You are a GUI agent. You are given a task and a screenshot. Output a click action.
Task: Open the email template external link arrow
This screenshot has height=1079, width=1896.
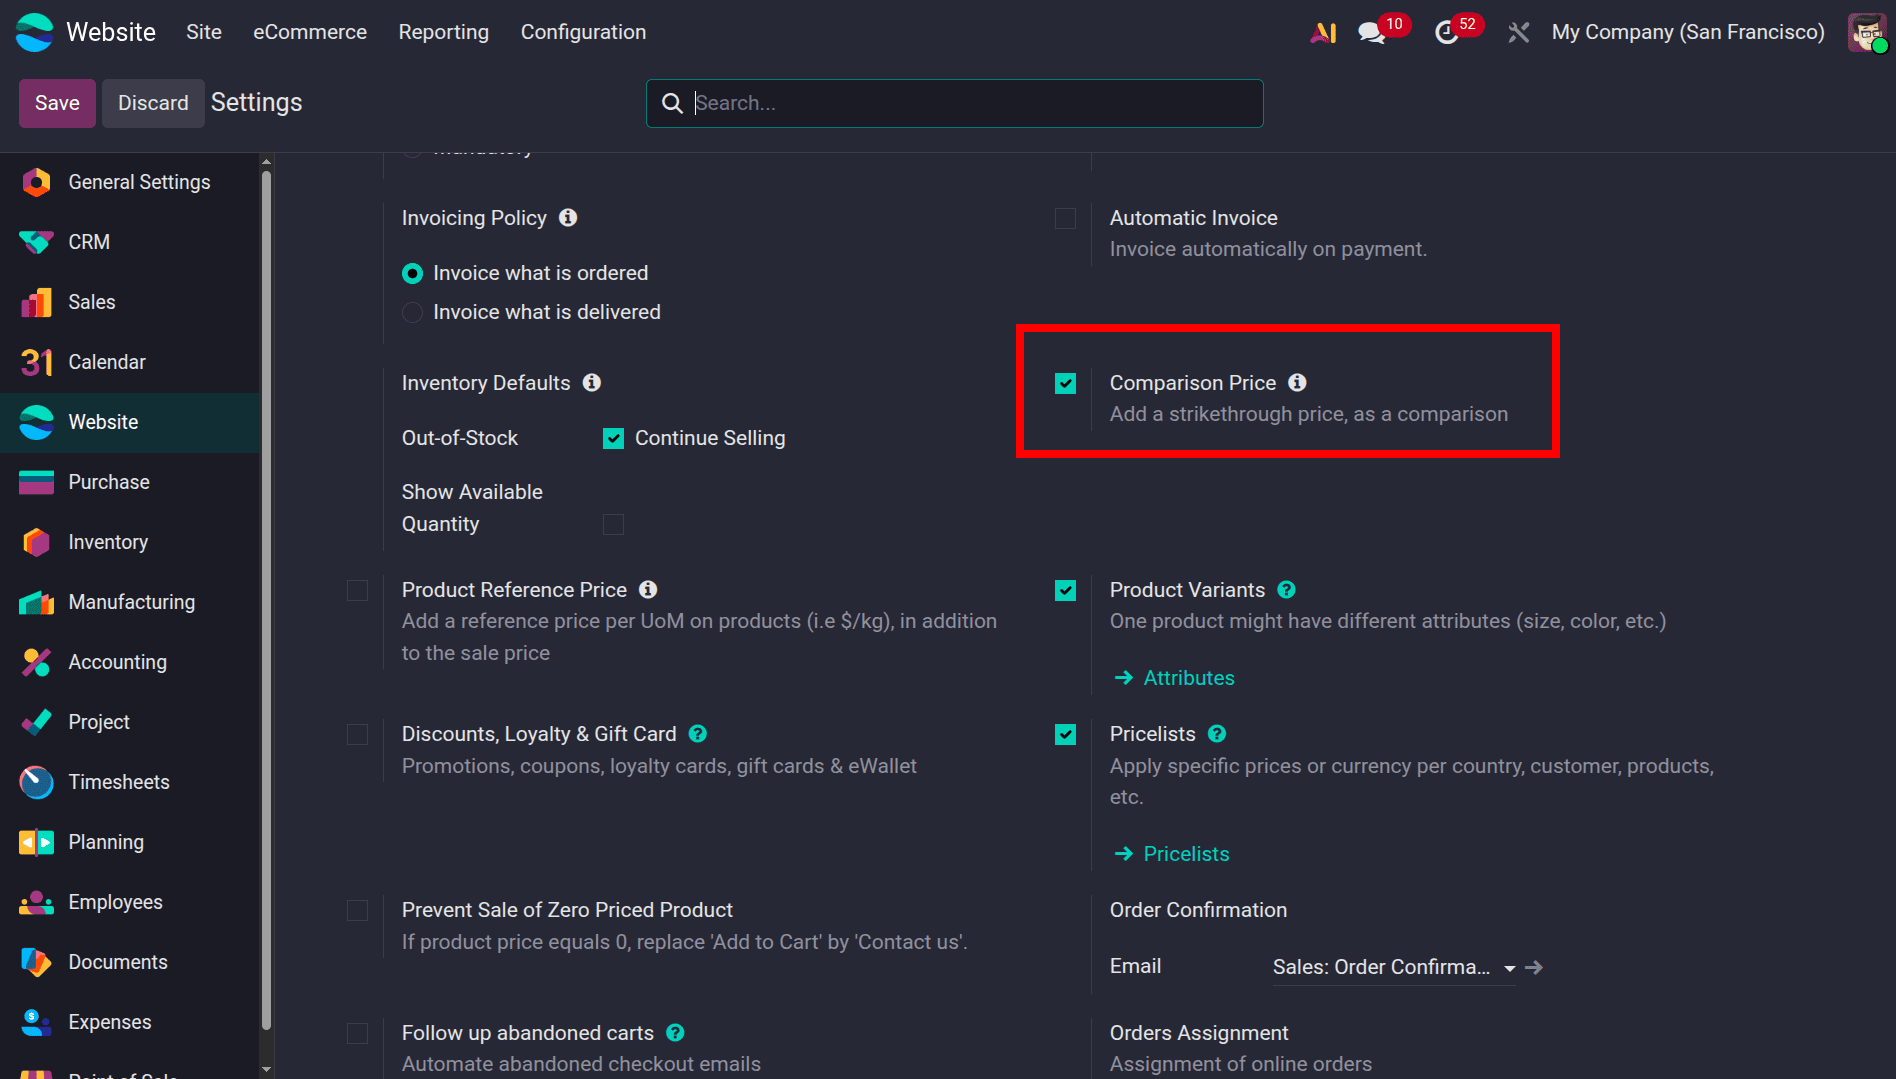(1535, 967)
